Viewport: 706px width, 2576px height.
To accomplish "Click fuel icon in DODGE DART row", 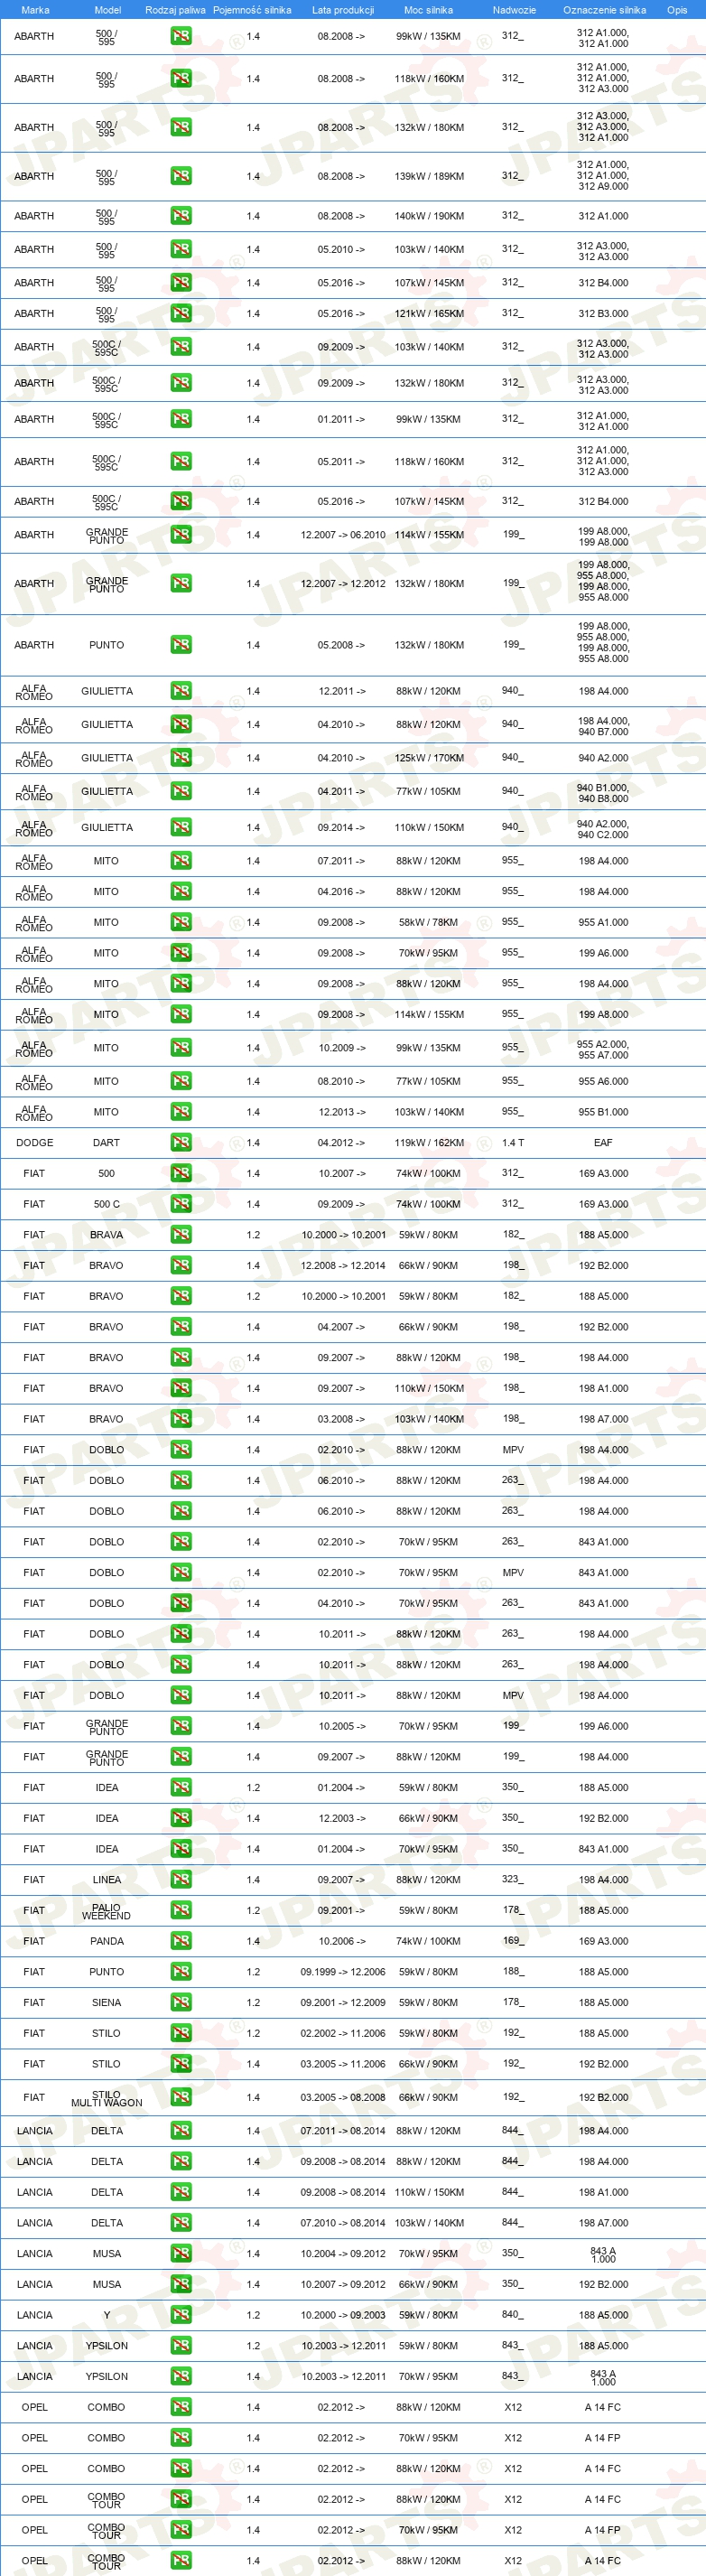I will [x=181, y=1142].
